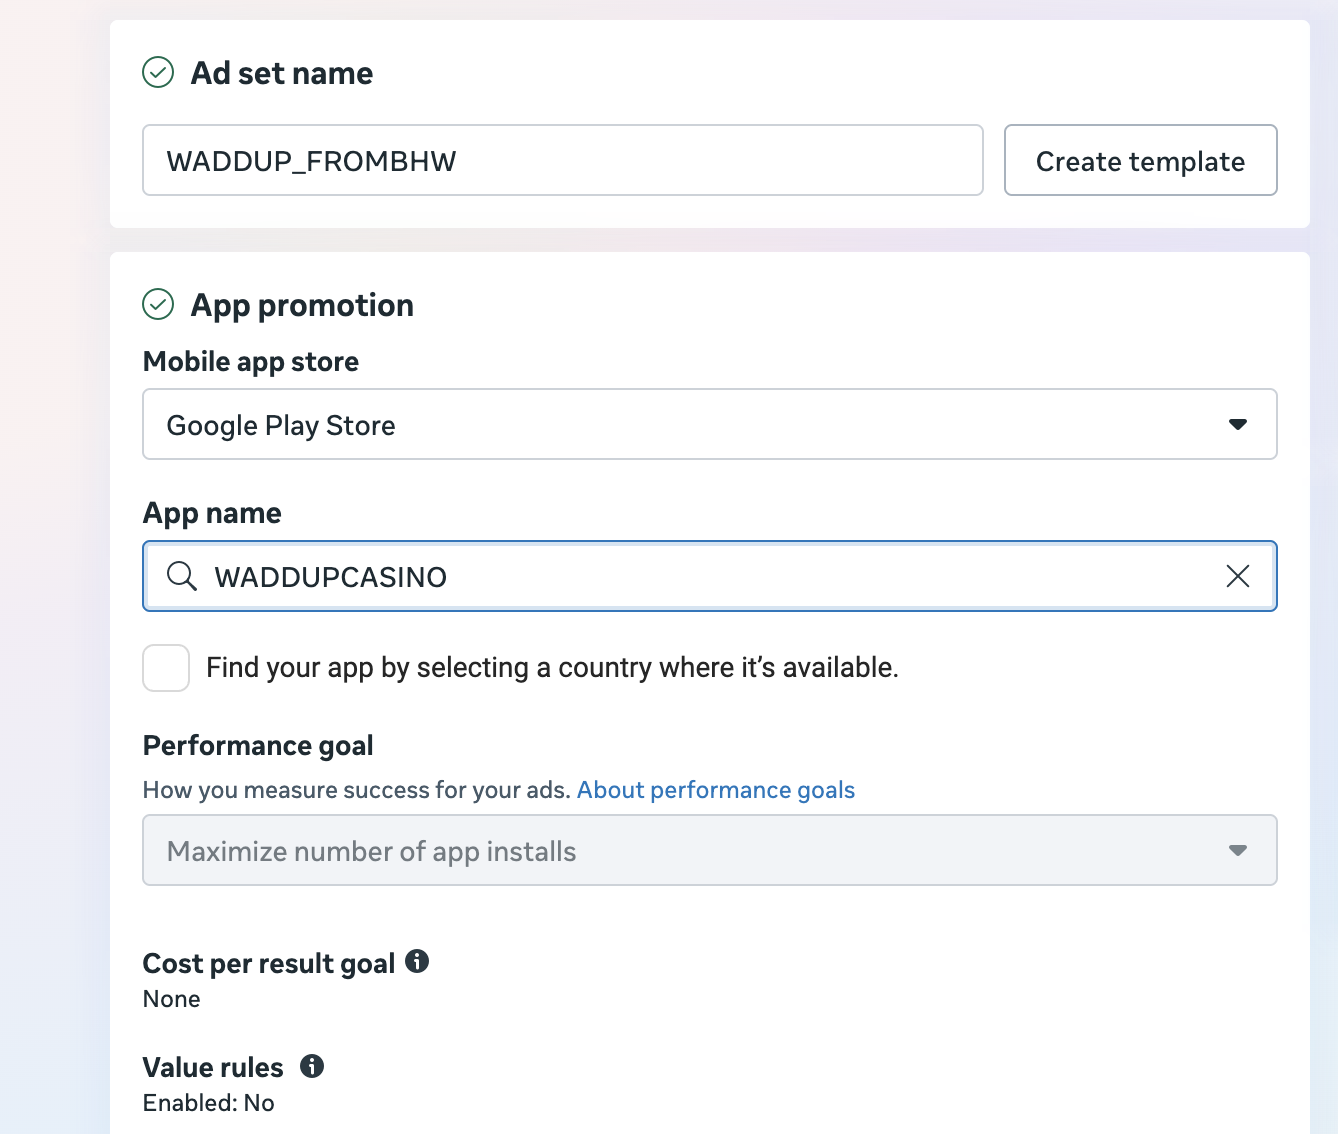
Task: Click the Value rules label
Action: coord(213,1067)
